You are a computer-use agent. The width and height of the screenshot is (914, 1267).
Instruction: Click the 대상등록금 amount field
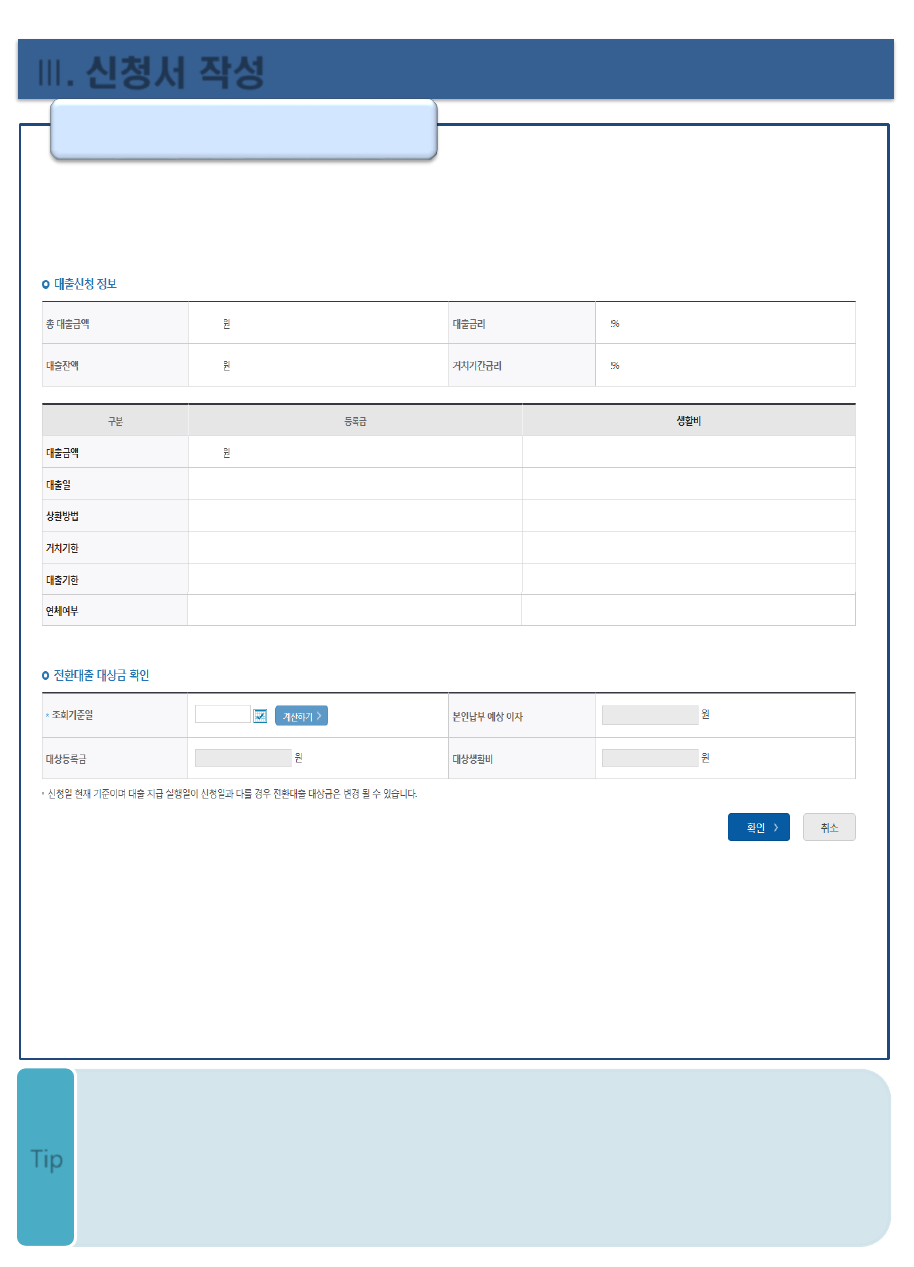click(x=243, y=758)
